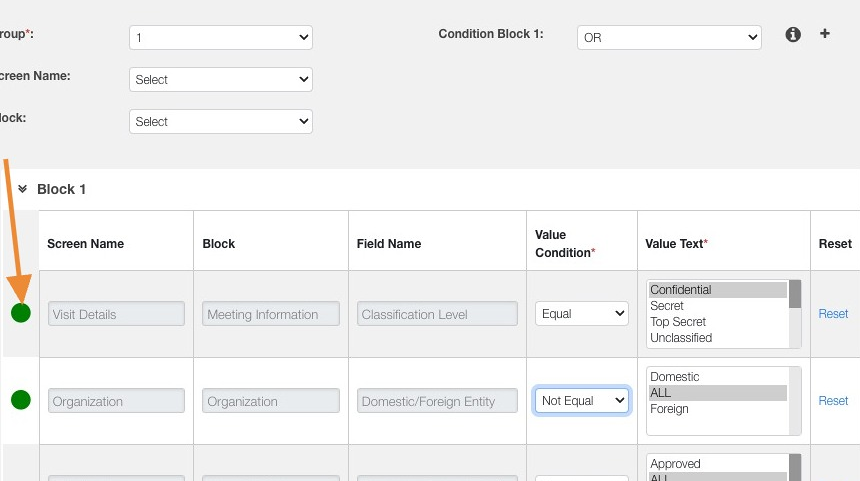Open the Screen Name Select dropdown
The width and height of the screenshot is (860, 481).
point(221,79)
